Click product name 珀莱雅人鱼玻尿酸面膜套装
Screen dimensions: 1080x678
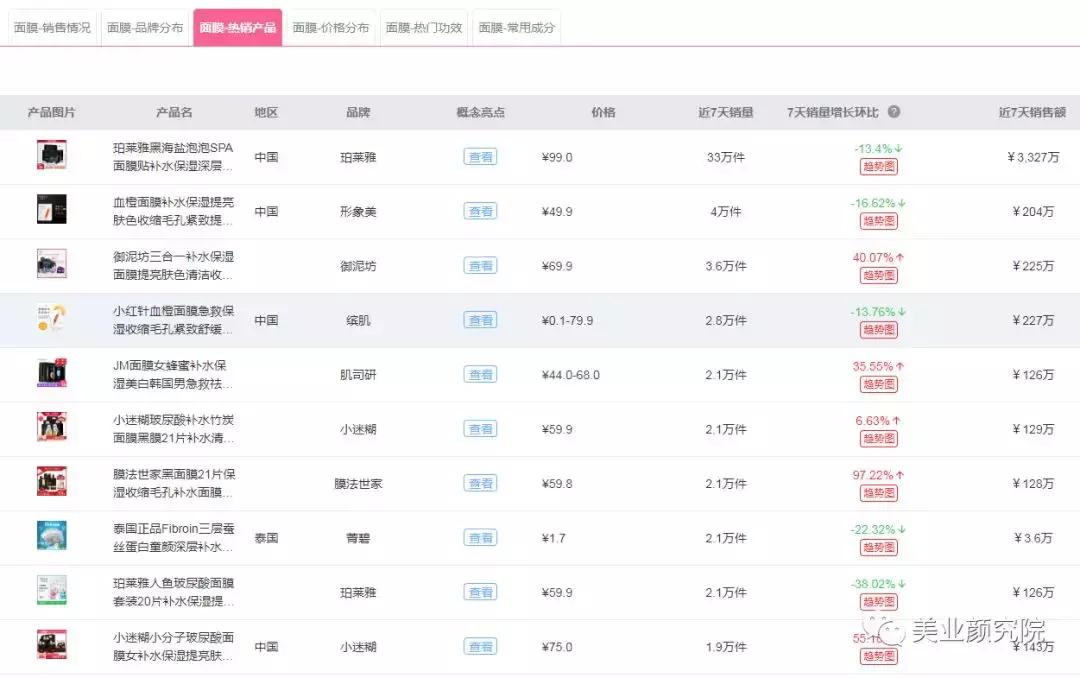173,591
